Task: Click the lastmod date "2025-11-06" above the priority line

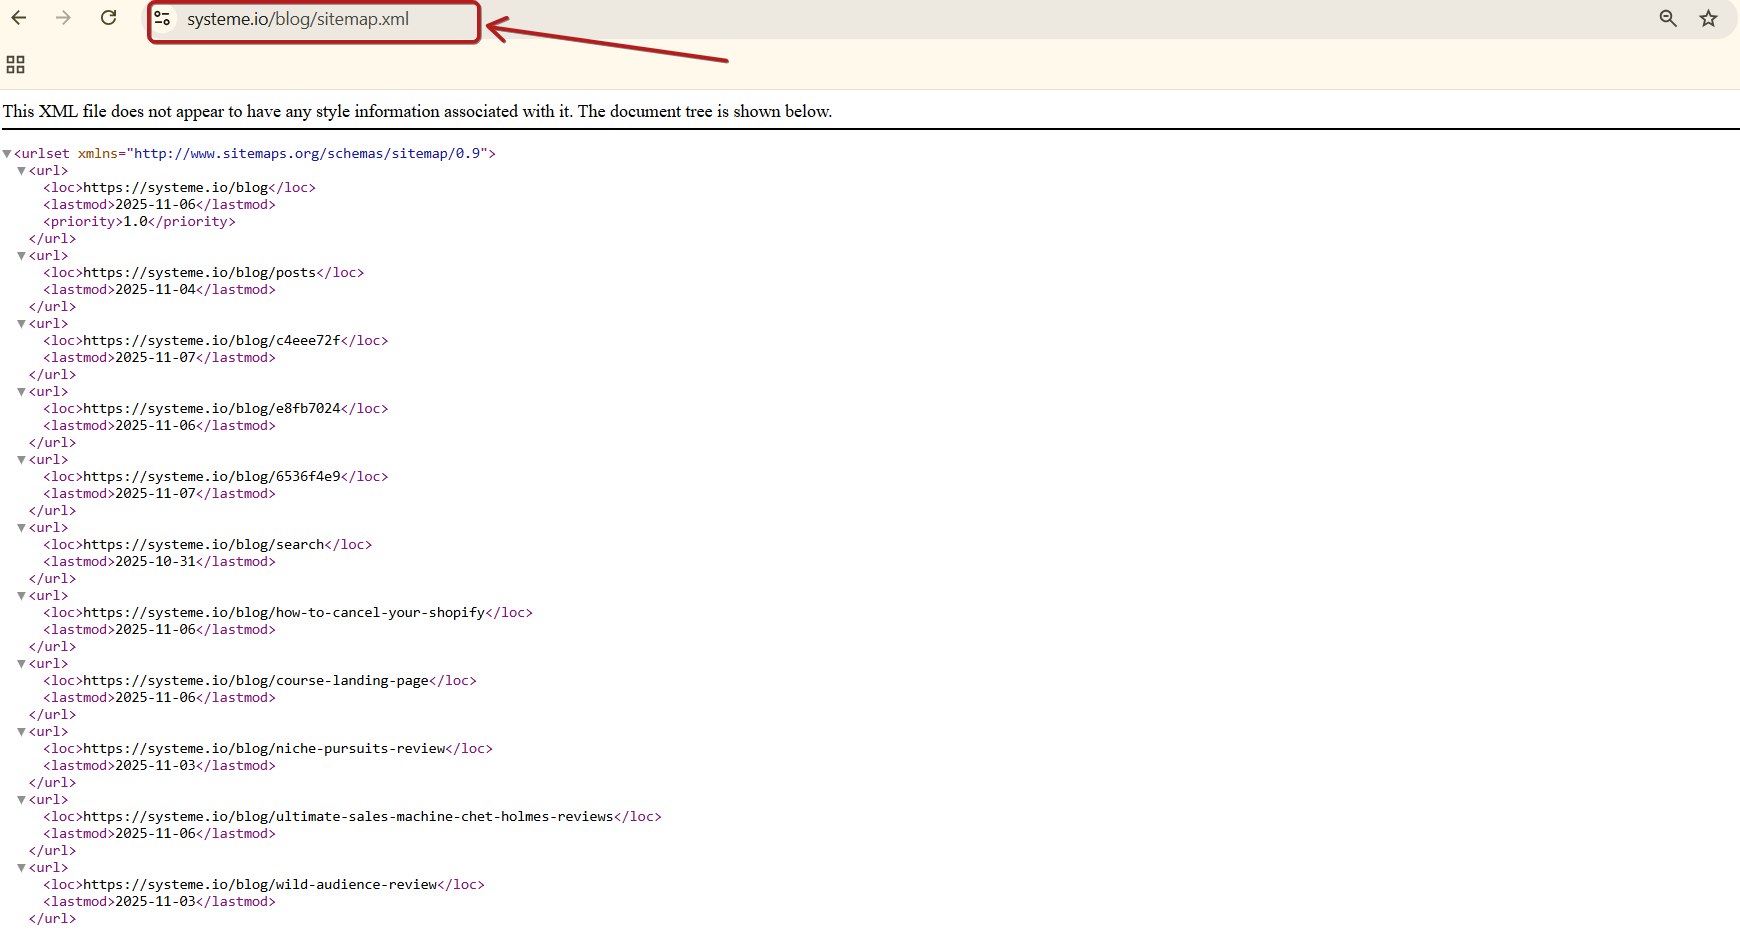Action: pos(156,205)
